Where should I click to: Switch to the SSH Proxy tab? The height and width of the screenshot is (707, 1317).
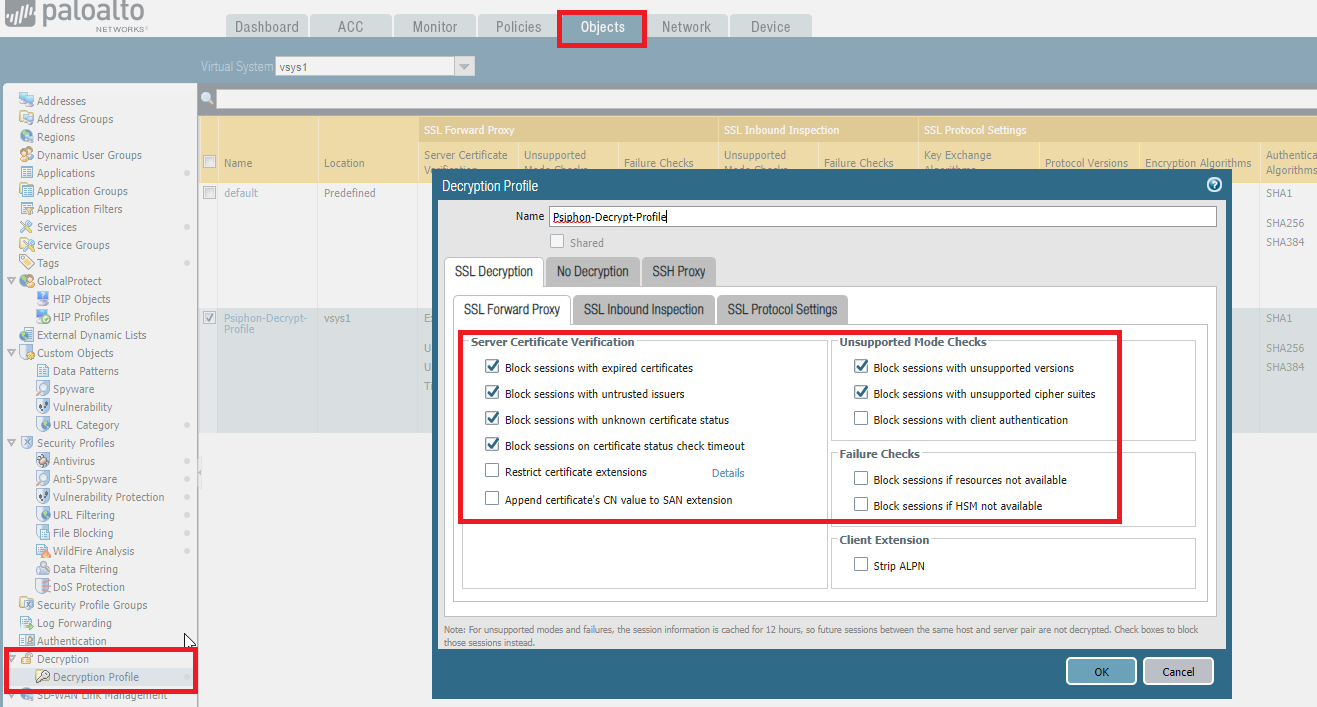(678, 271)
